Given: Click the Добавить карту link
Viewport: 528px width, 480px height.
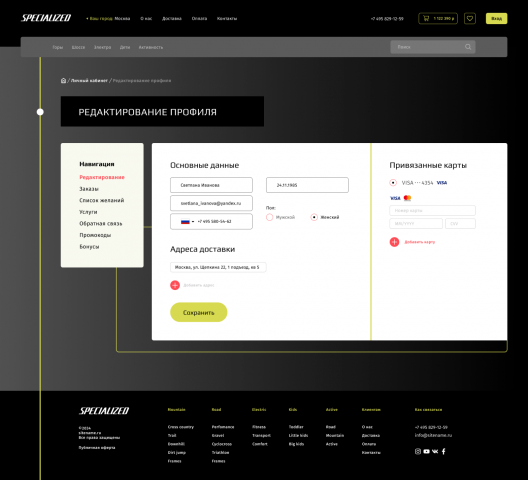Looking at the screenshot, I should click(420, 242).
